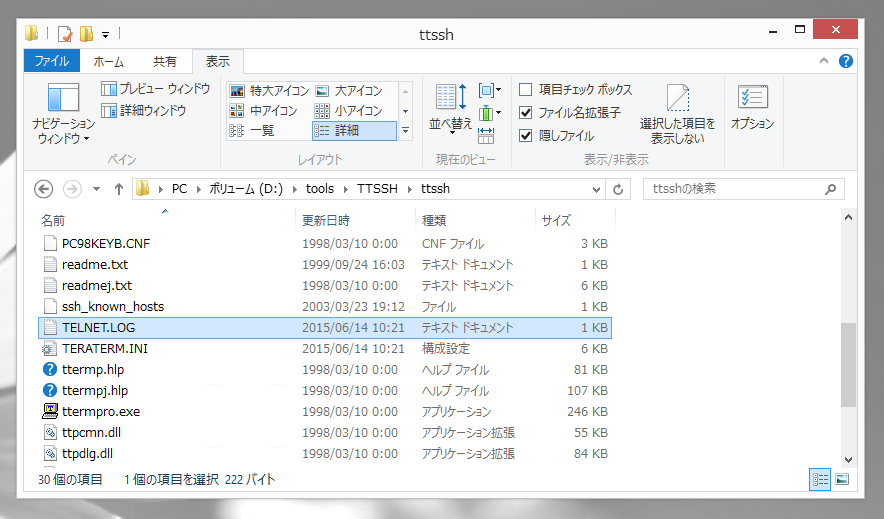Switch to the Home (ホーム) tab

click(x=108, y=61)
